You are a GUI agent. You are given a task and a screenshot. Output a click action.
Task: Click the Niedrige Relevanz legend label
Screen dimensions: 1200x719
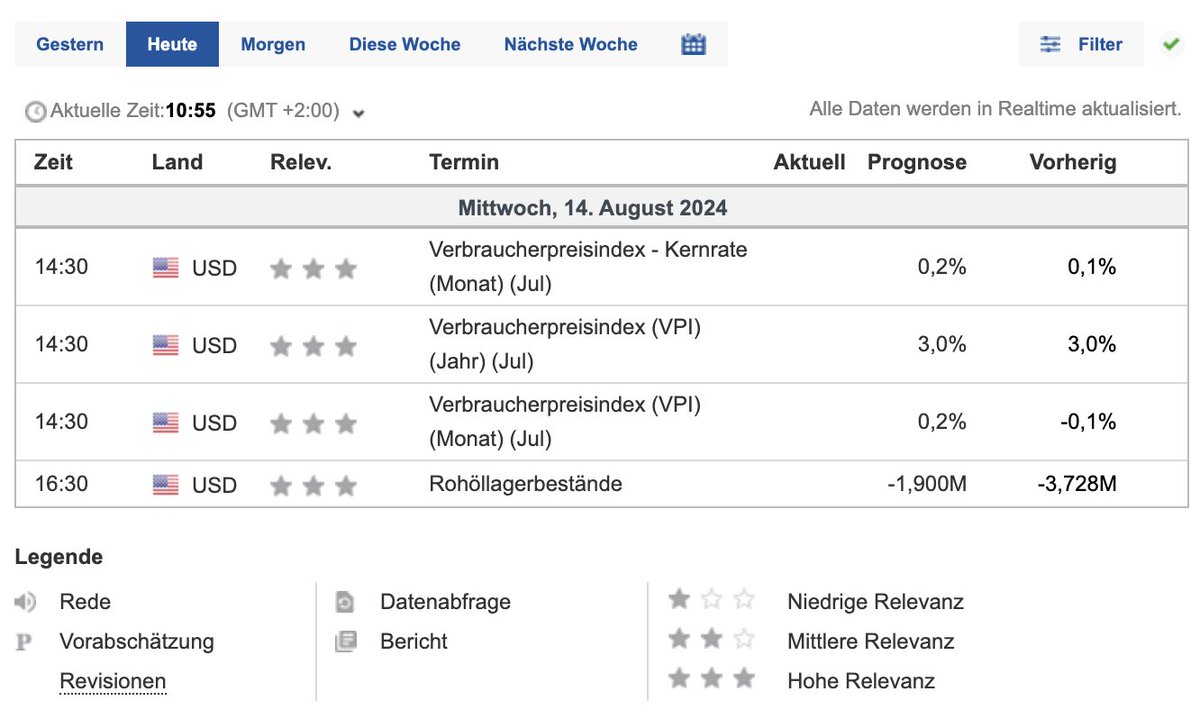pyautogui.click(x=876, y=602)
